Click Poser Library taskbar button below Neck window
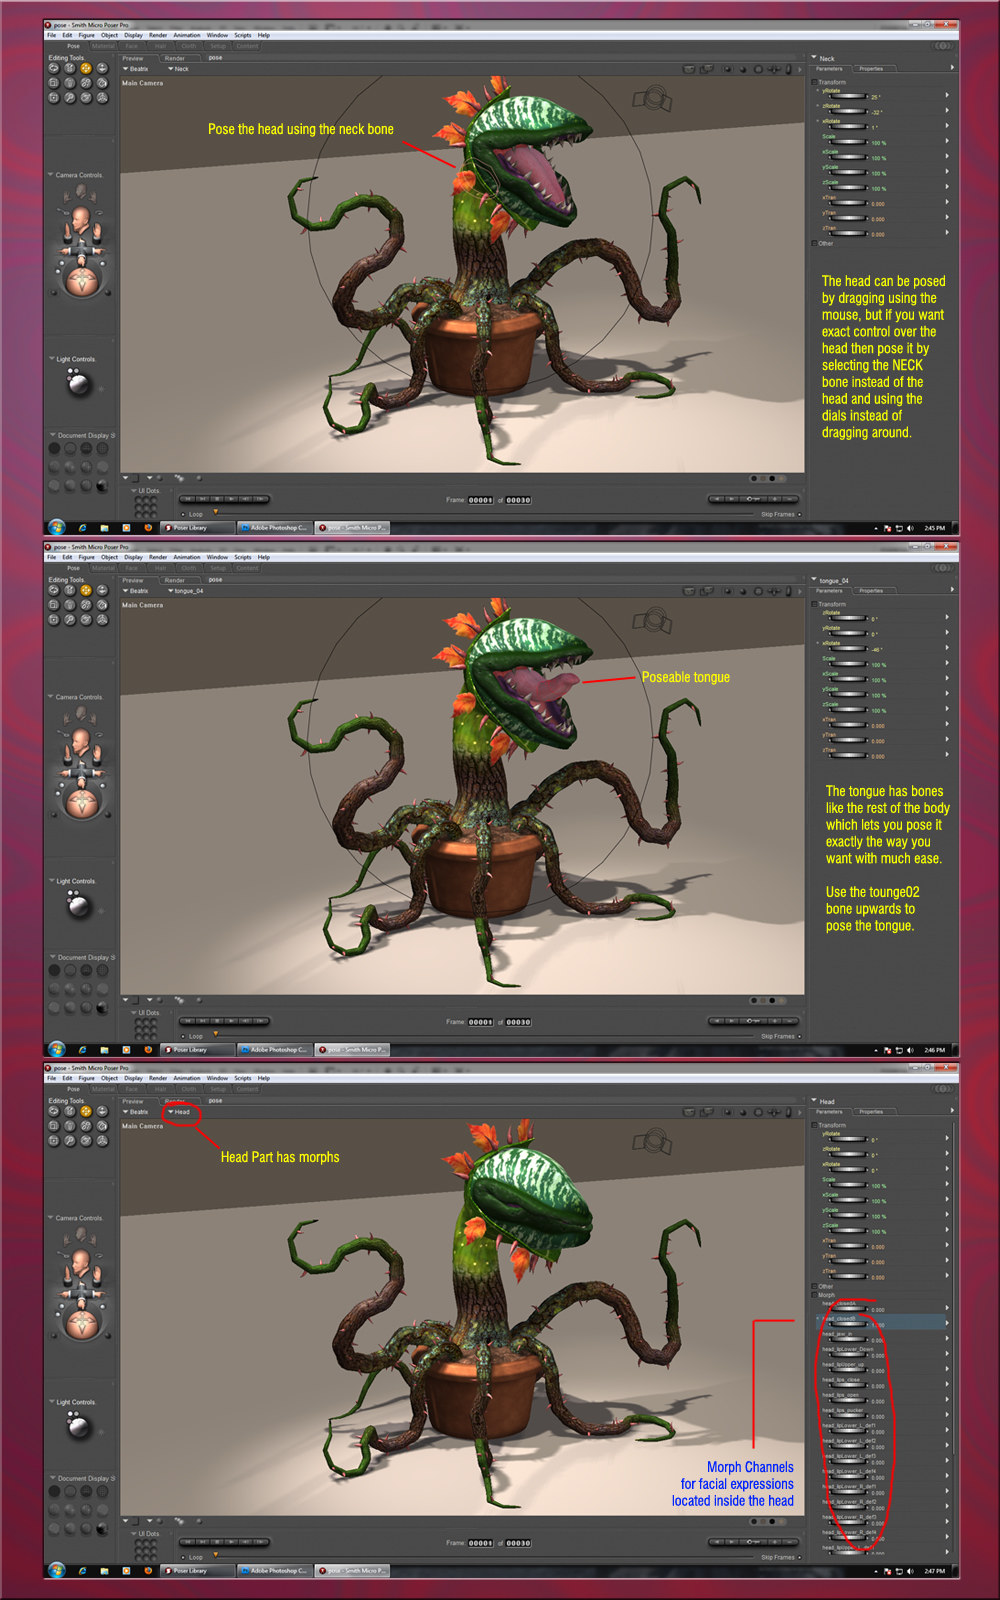Image resolution: width=1000 pixels, height=1600 pixels. pos(198,527)
